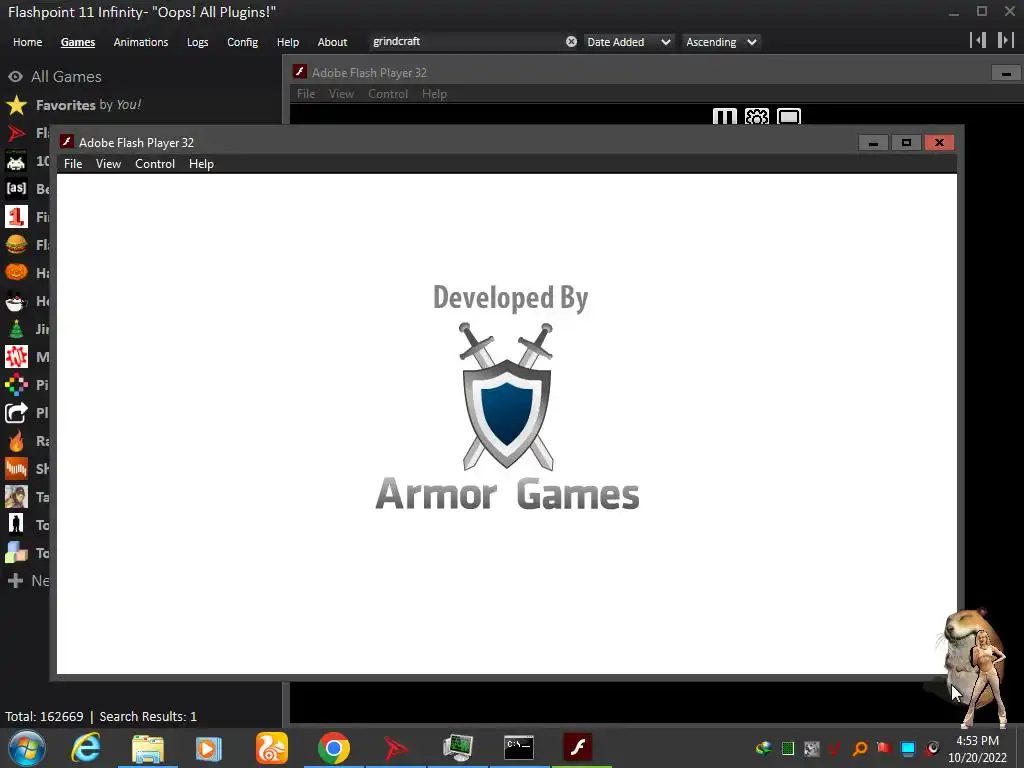Switch to the Animations tab
This screenshot has height=768, width=1024.
pos(141,42)
